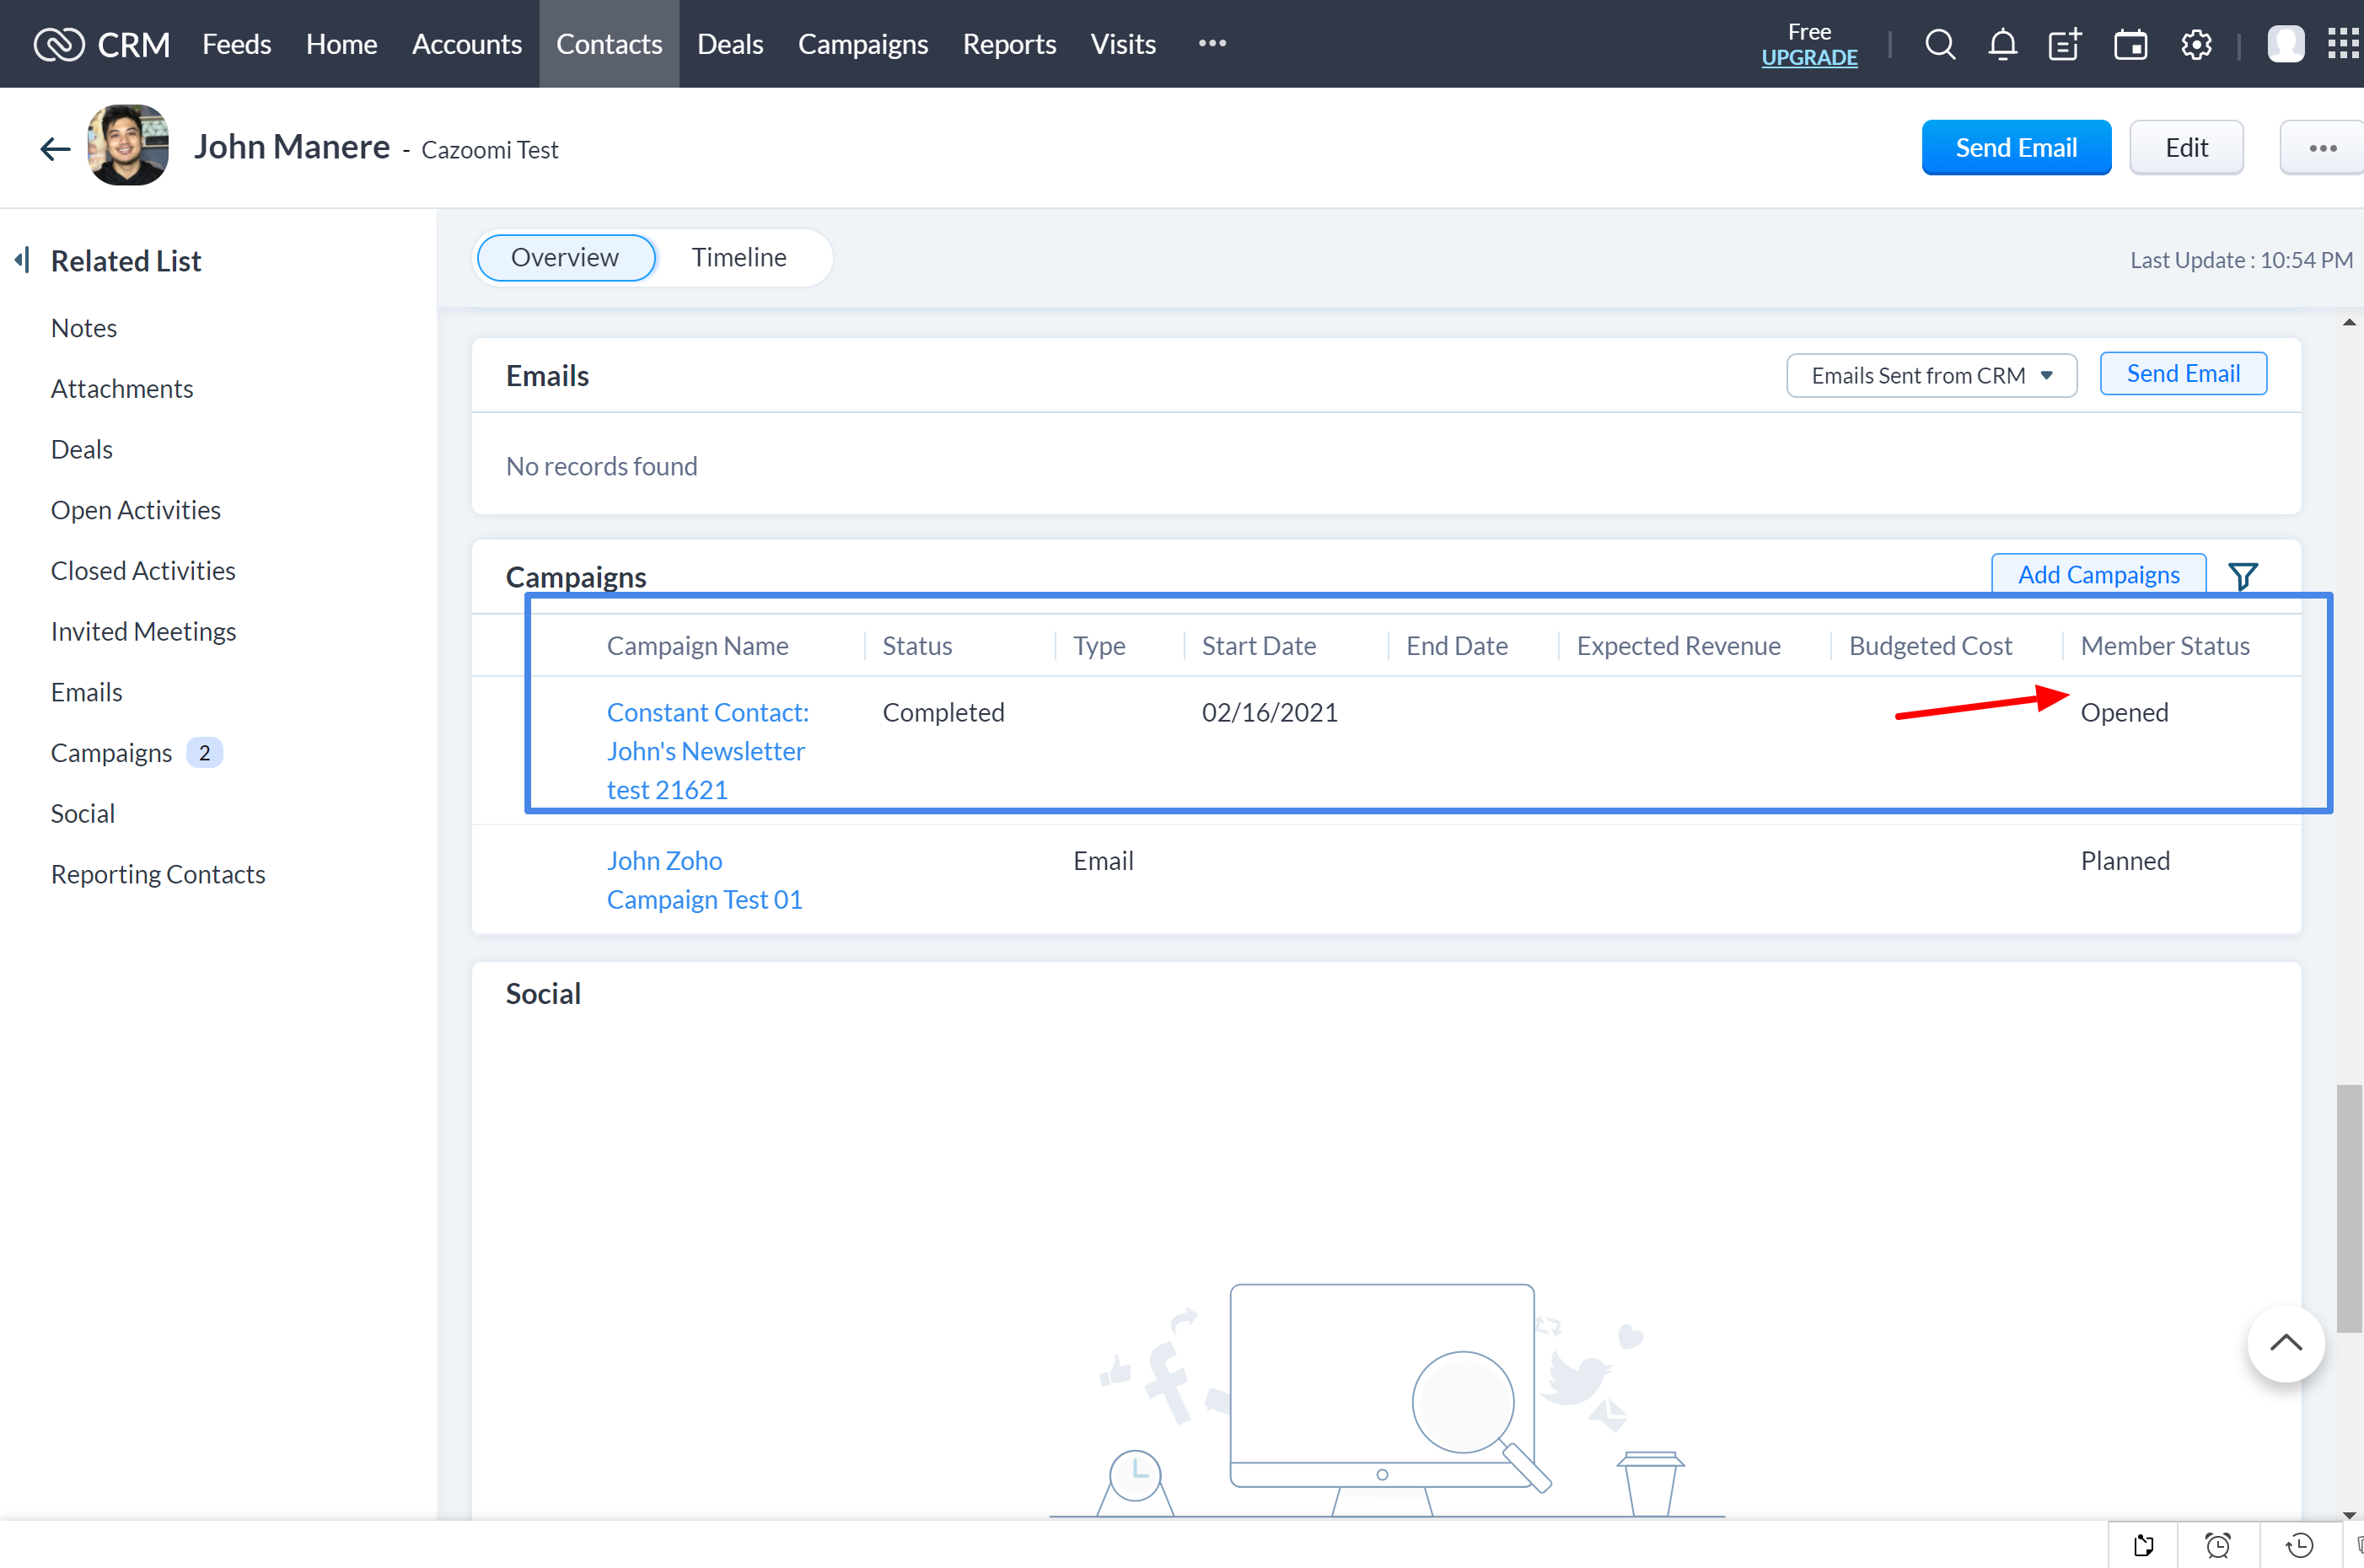Viewport: 2364px width, 1568px height.
Task: Click the Cazoomi Test account name
Action: point(490,149)
